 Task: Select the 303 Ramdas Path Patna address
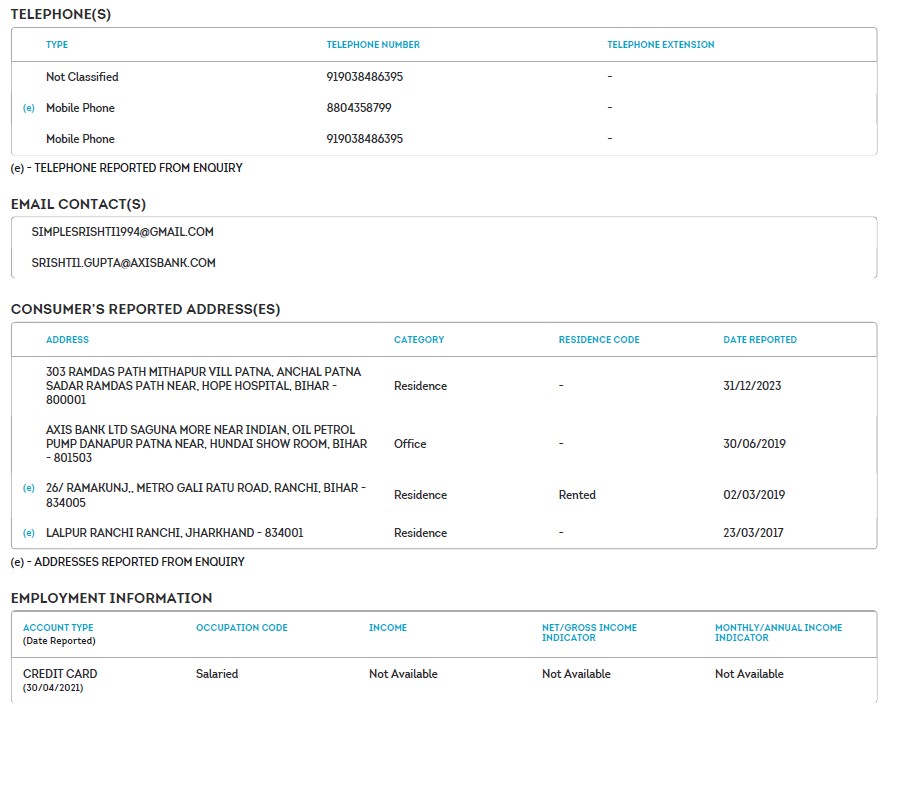pyautogui.click(x=203, y=385)
